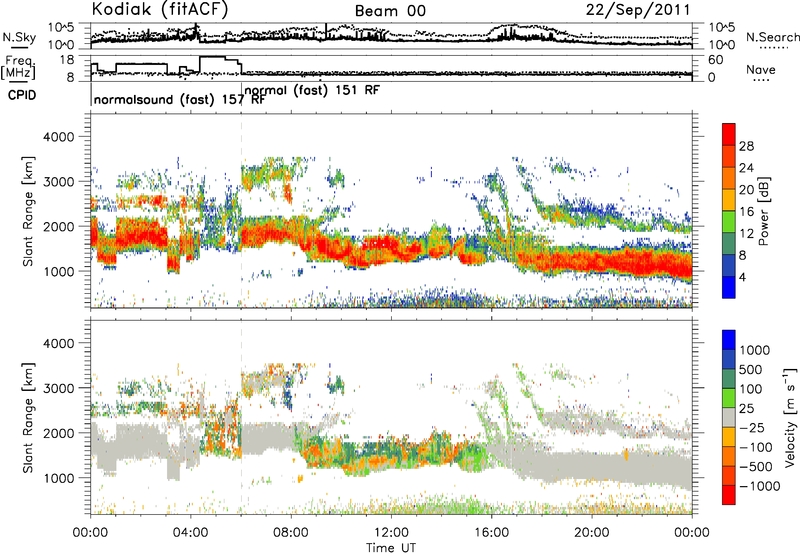Click the "-500" label on Velocity colorbar
This screenshot has width=800, height=554.
pos(755,467)
